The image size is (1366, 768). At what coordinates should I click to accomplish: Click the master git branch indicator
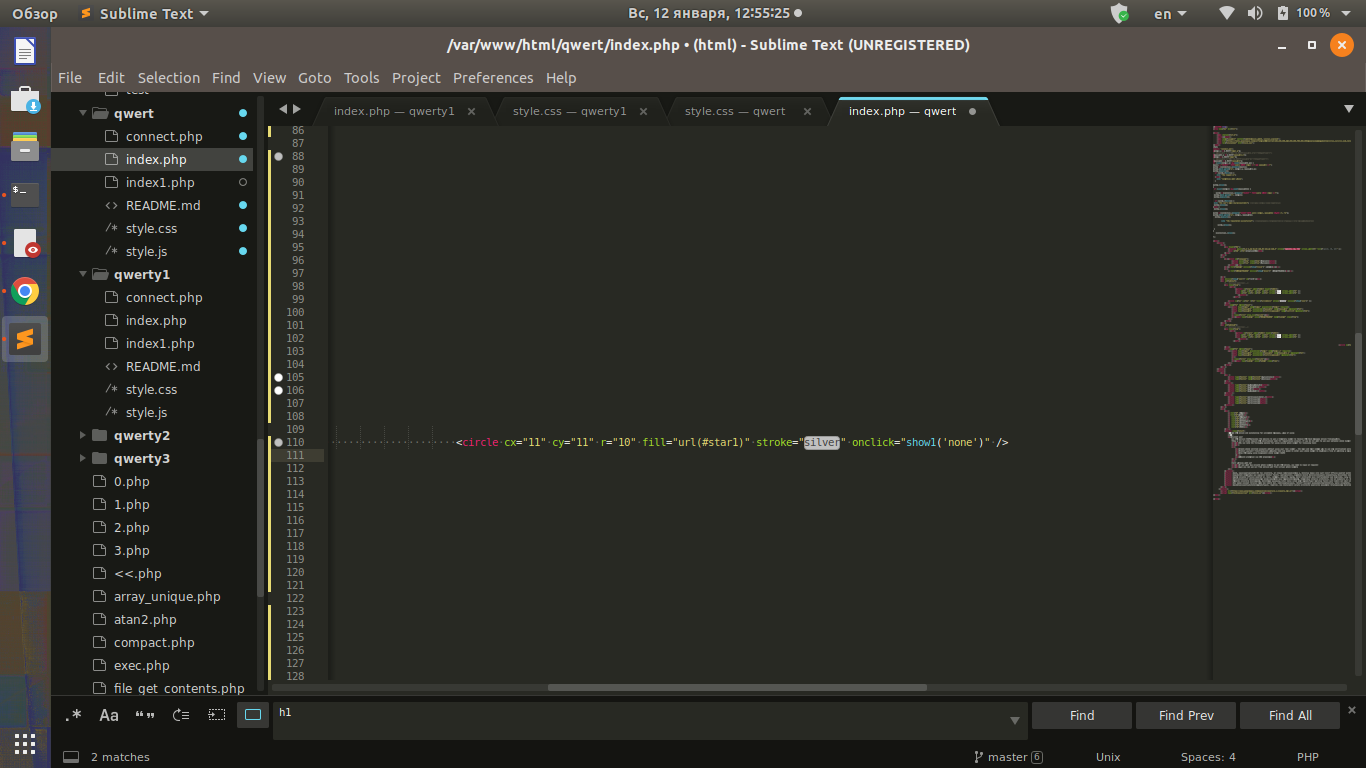1008,757
